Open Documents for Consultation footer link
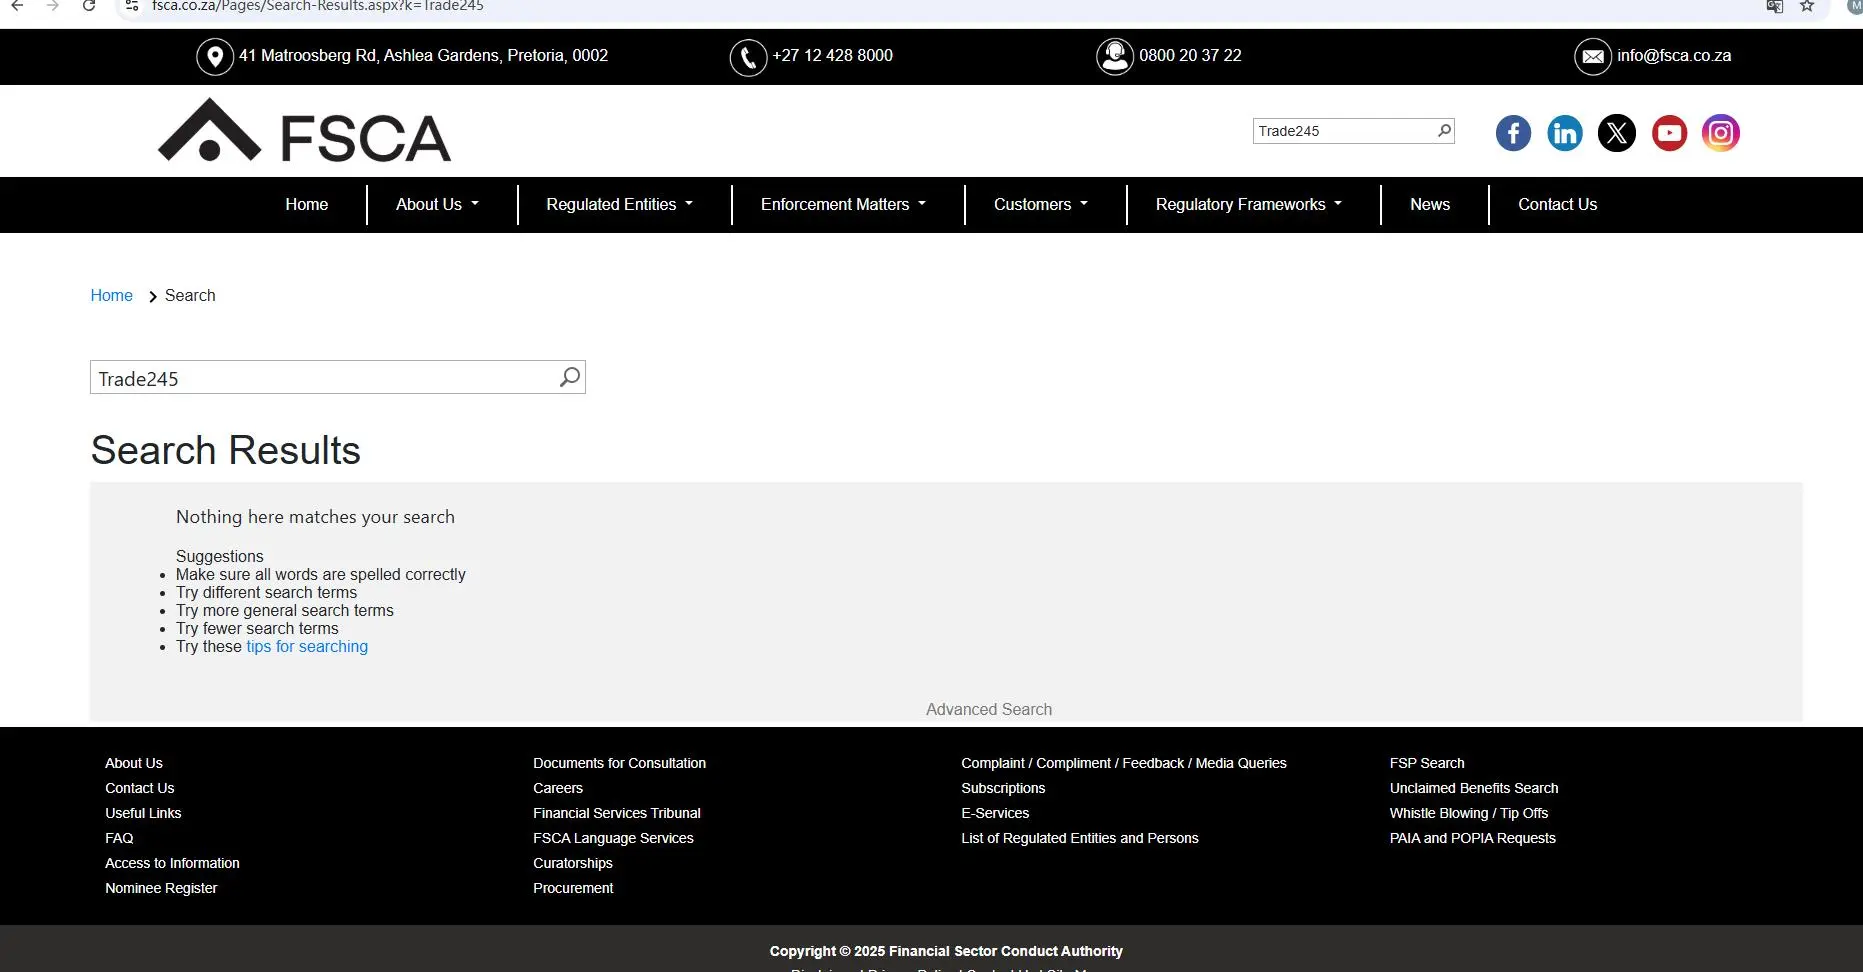Viewport: 1863px width, 972px height. click(619, 763)
